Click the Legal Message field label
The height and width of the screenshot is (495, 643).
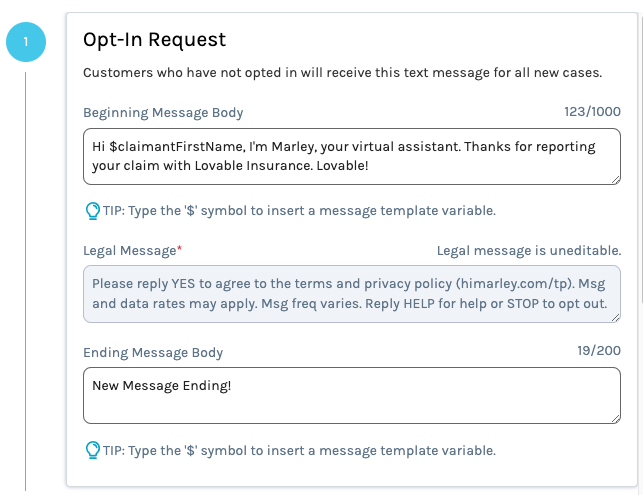[x=128, y=251]
